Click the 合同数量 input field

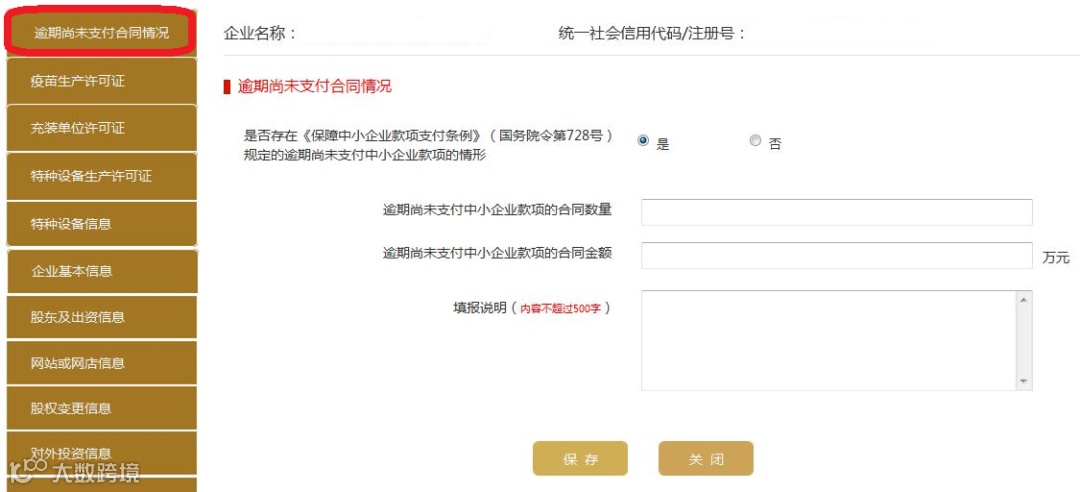(x=836, y=212)
